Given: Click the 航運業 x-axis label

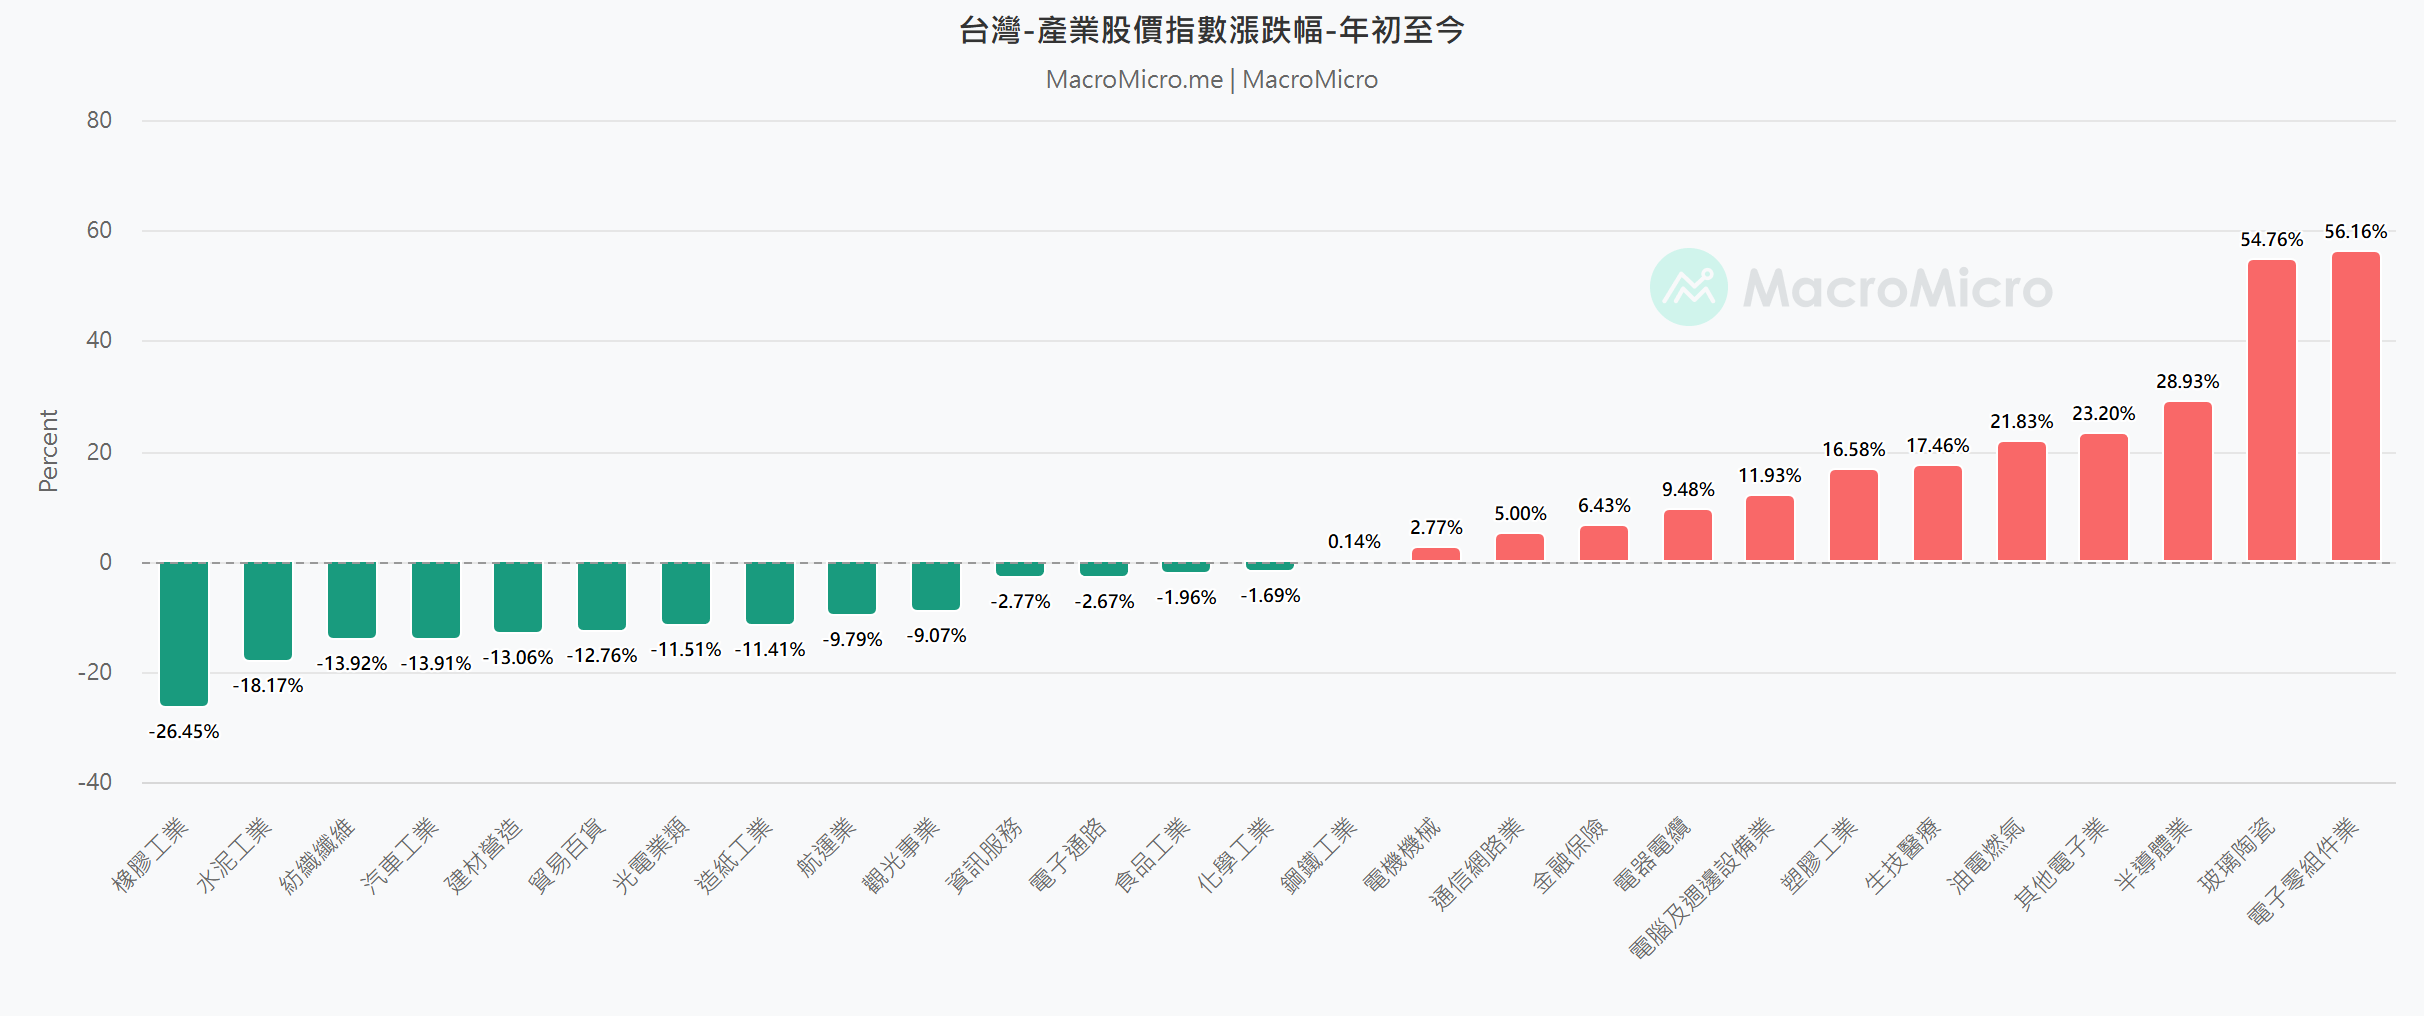Looking at the screenshot, I should point(828,847).
